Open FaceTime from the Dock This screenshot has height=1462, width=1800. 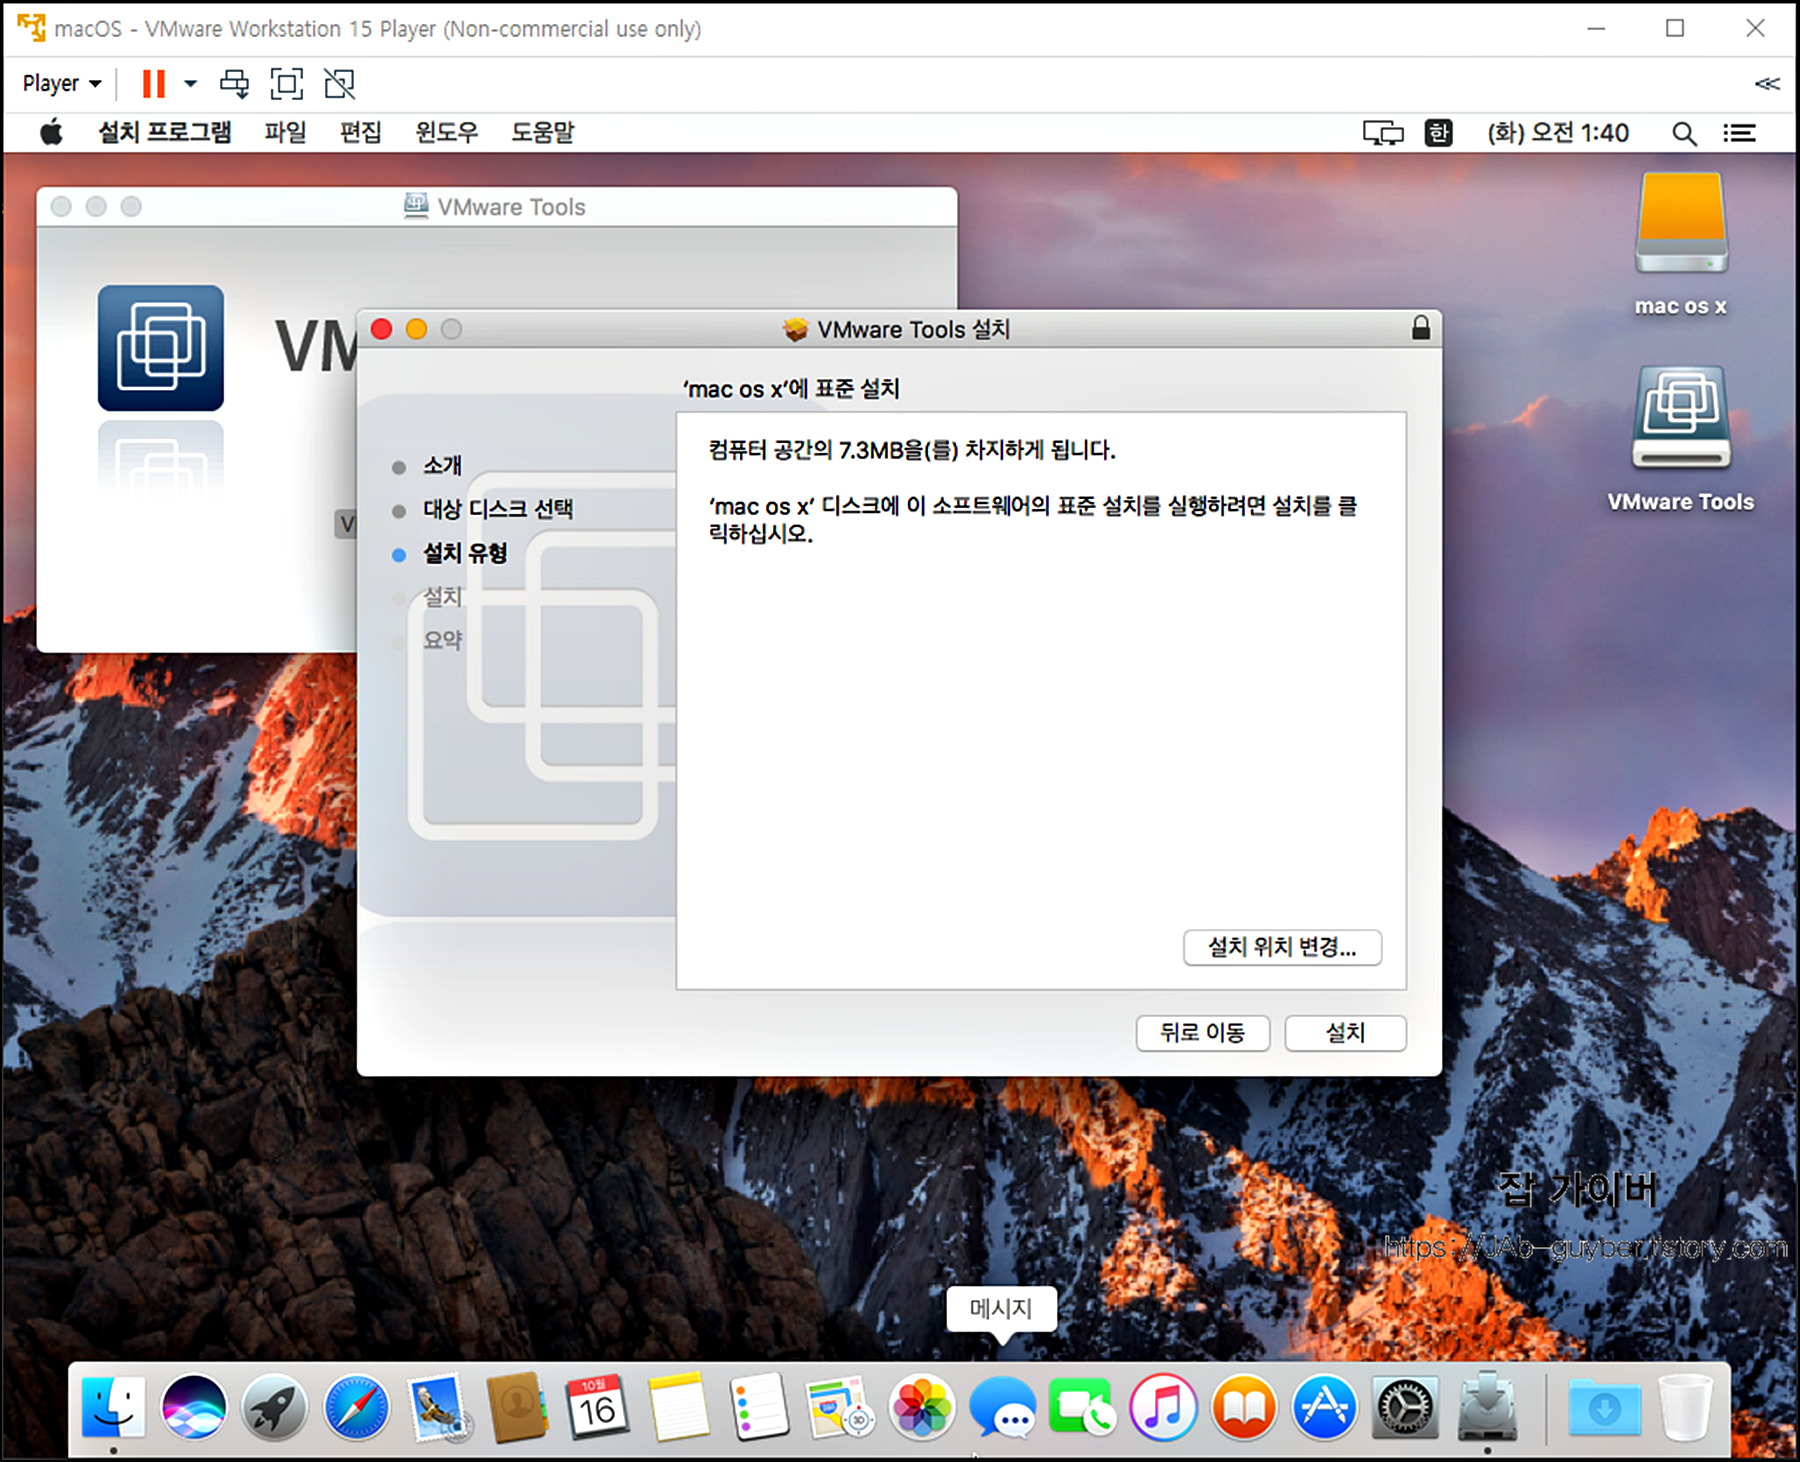coord(1082,1406)
